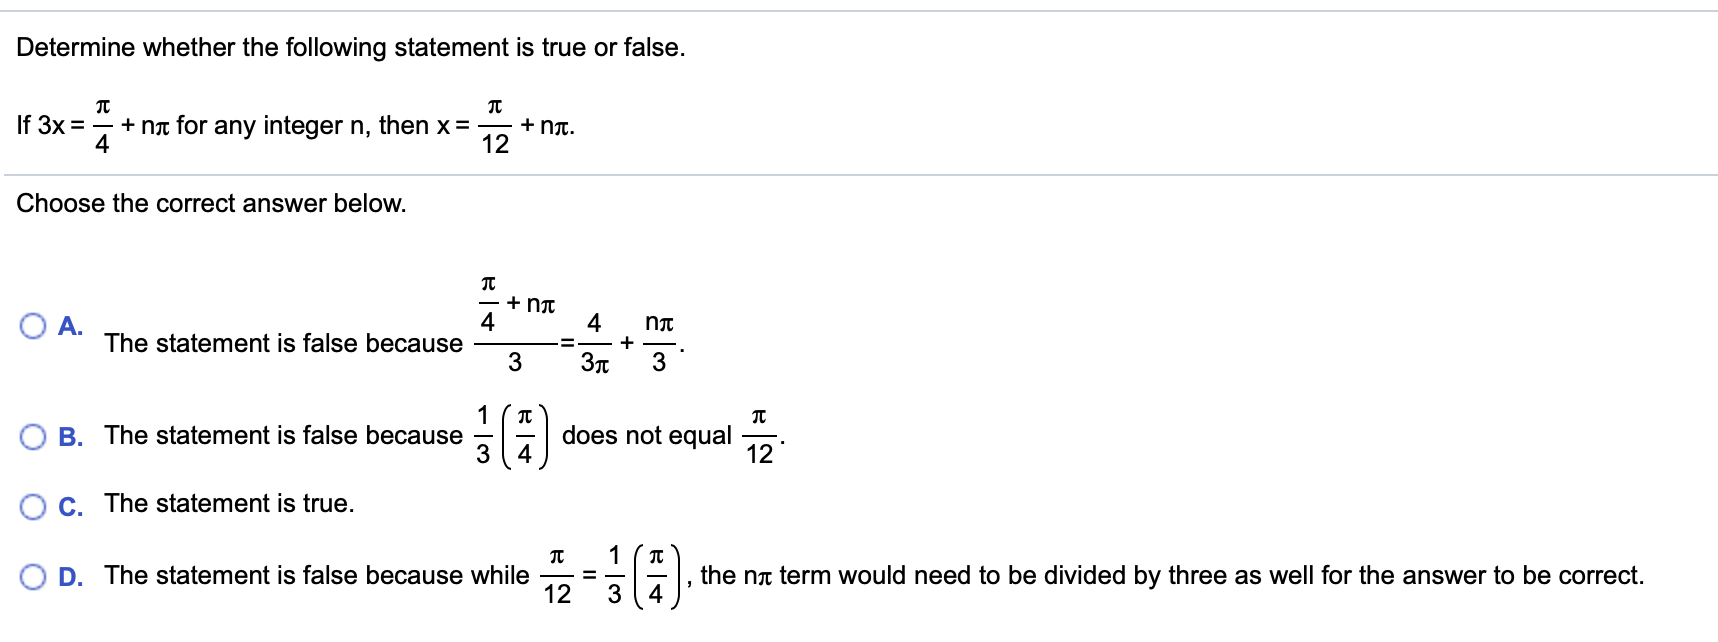
Task: Select radio button for option B
Action: click(x=33, y=435)
